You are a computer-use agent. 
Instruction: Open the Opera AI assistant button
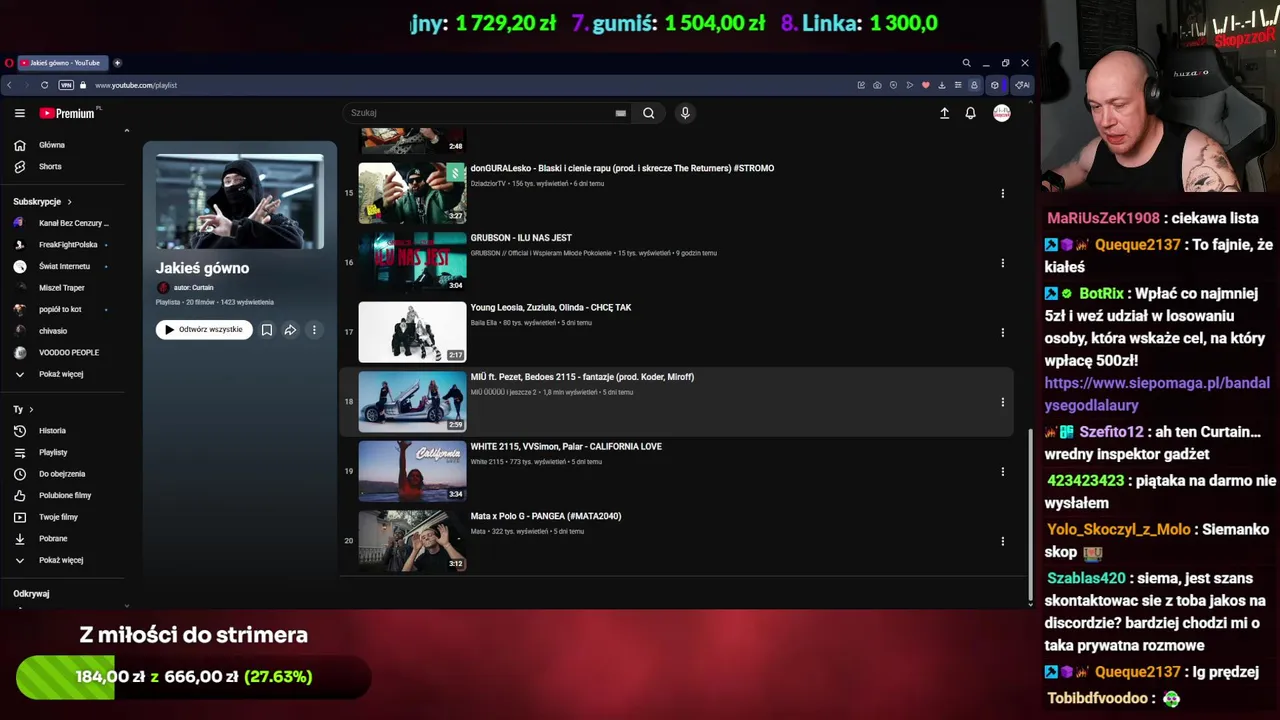click(x=1022, y=85)
